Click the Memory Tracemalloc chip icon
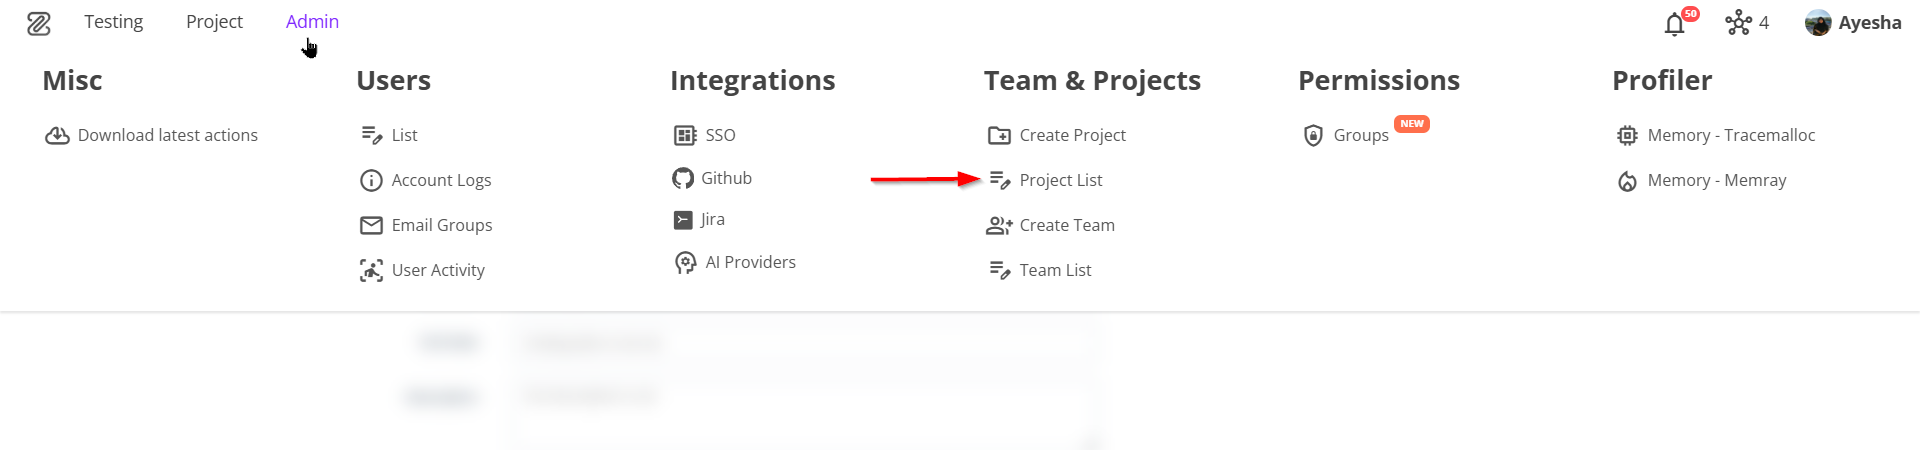 [x=1627, y=136]
